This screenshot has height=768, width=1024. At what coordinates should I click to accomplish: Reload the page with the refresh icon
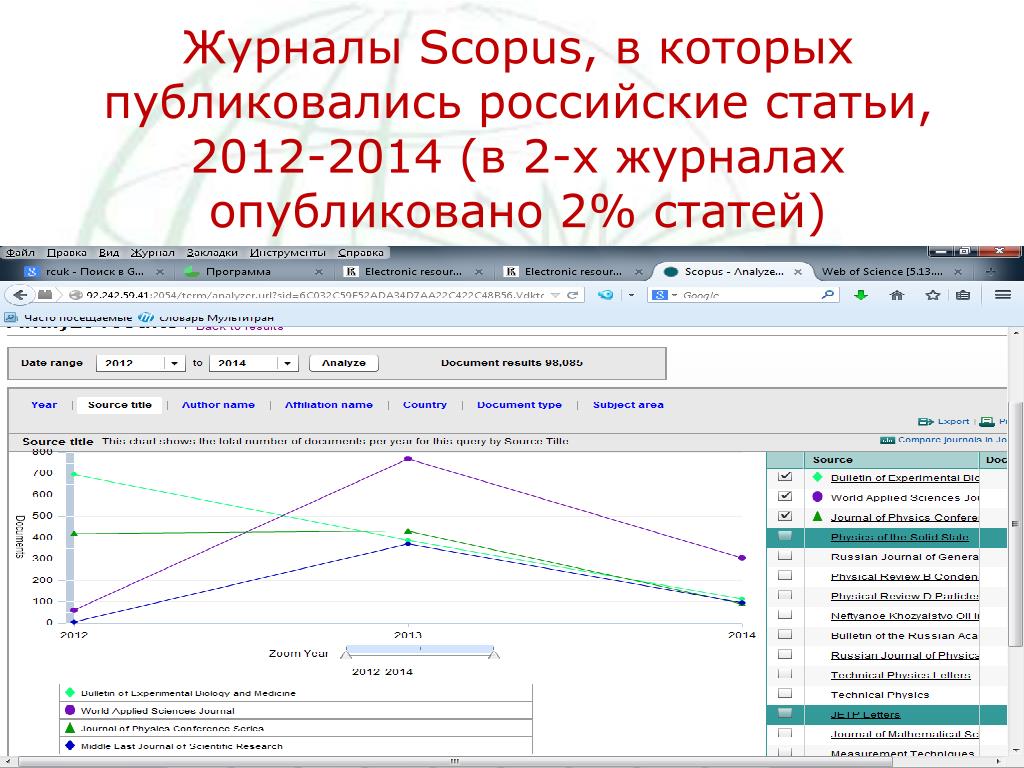[x=572, y=295]
